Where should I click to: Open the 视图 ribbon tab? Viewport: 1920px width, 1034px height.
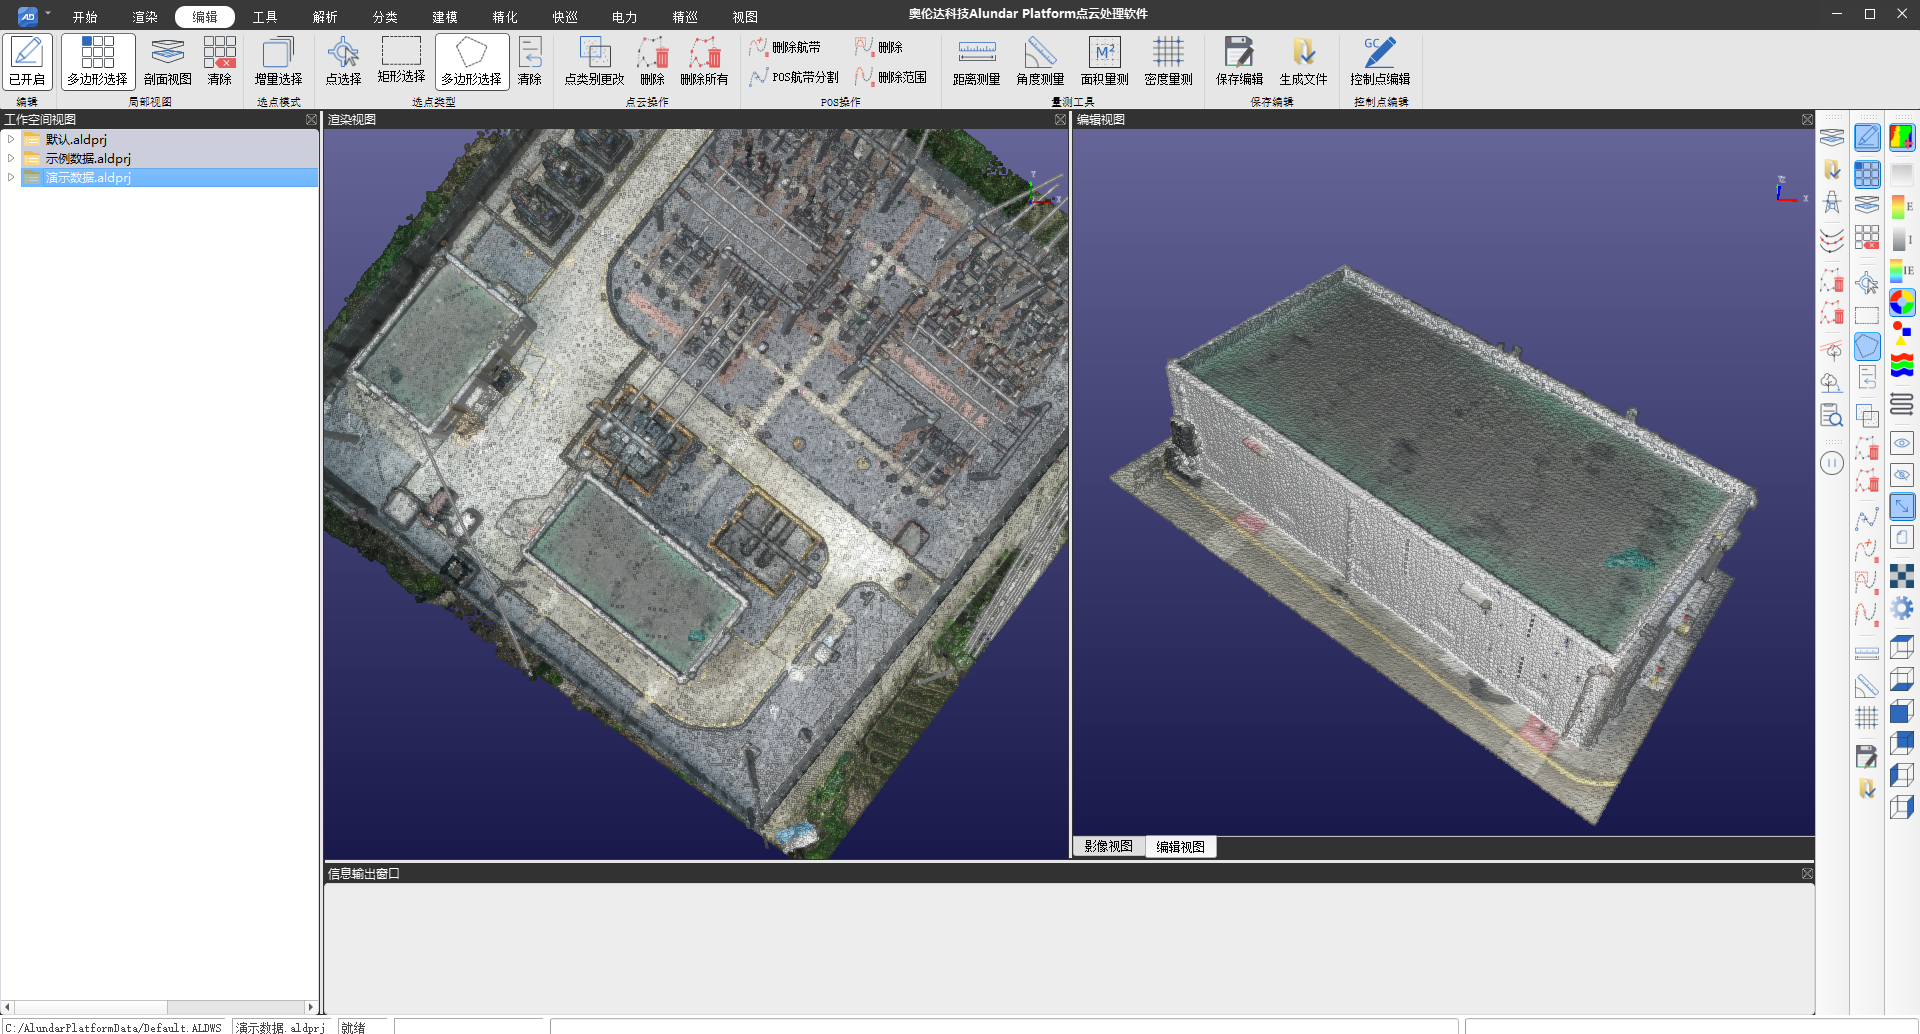[x=745, y=17]
